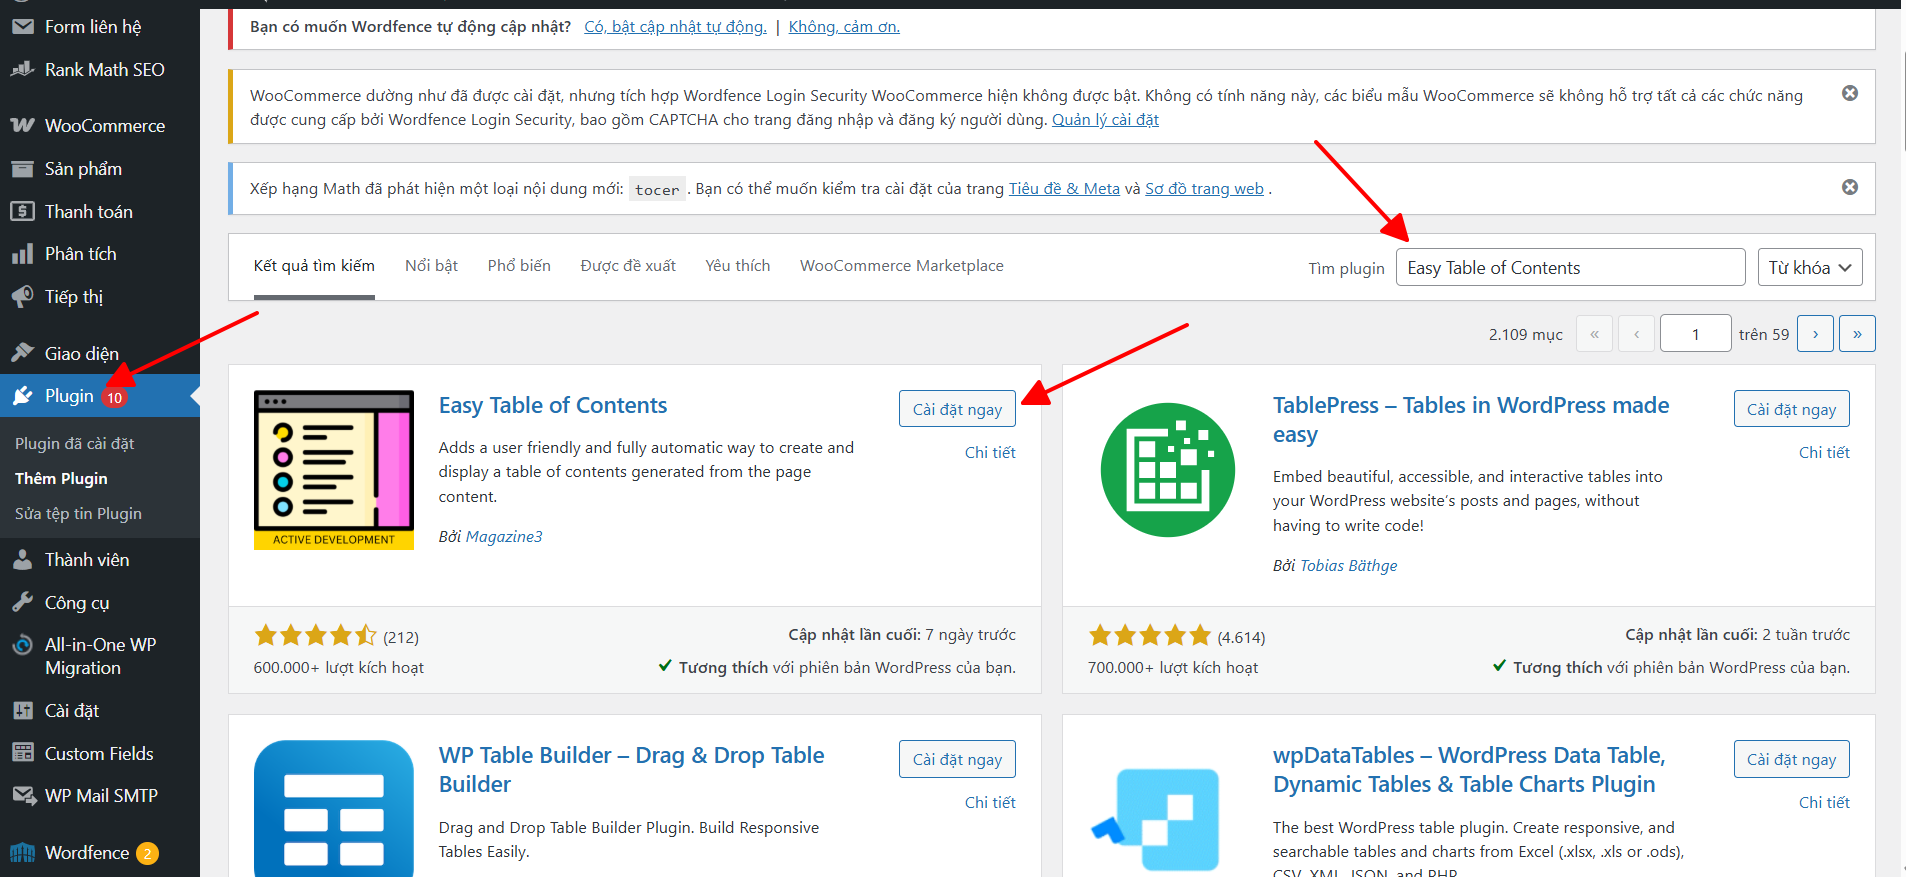The image size is (1906, 877).
Task: Click the TablePress star rating
Action: tap(1149, 635)
